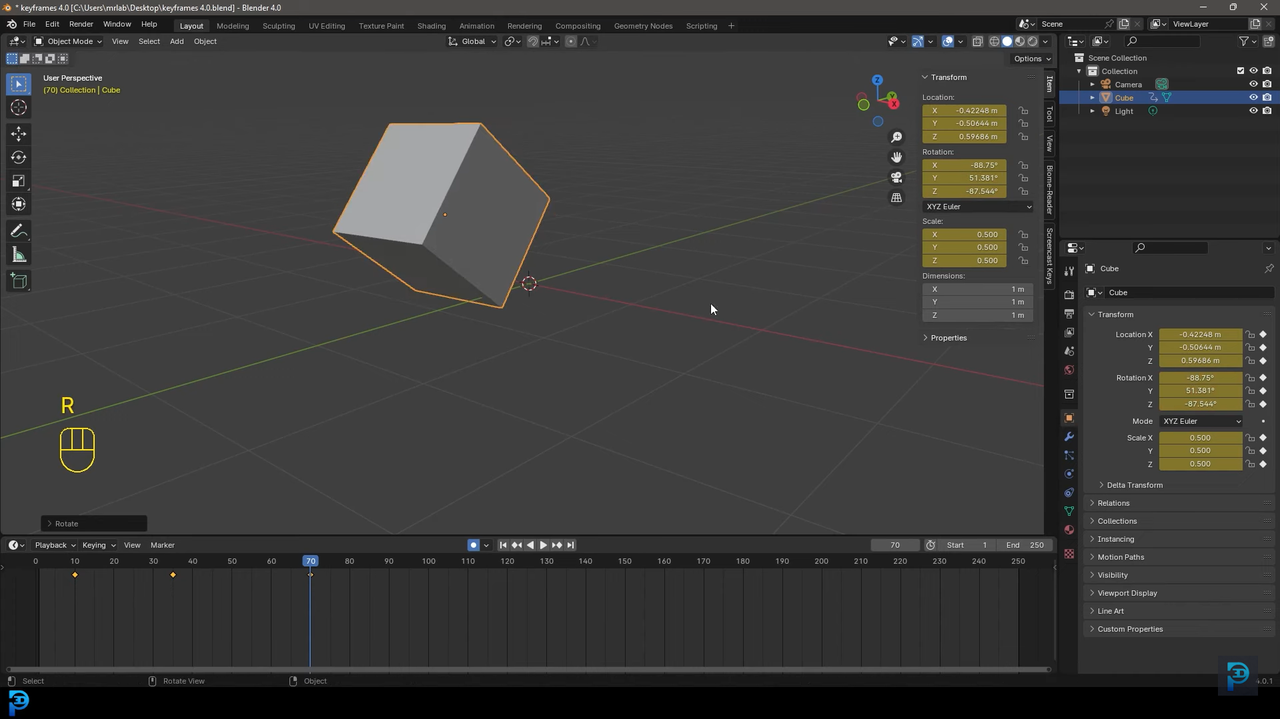Activate the Select Box tool
This screenshot has width=1280, height=719.
coord(18,84)
